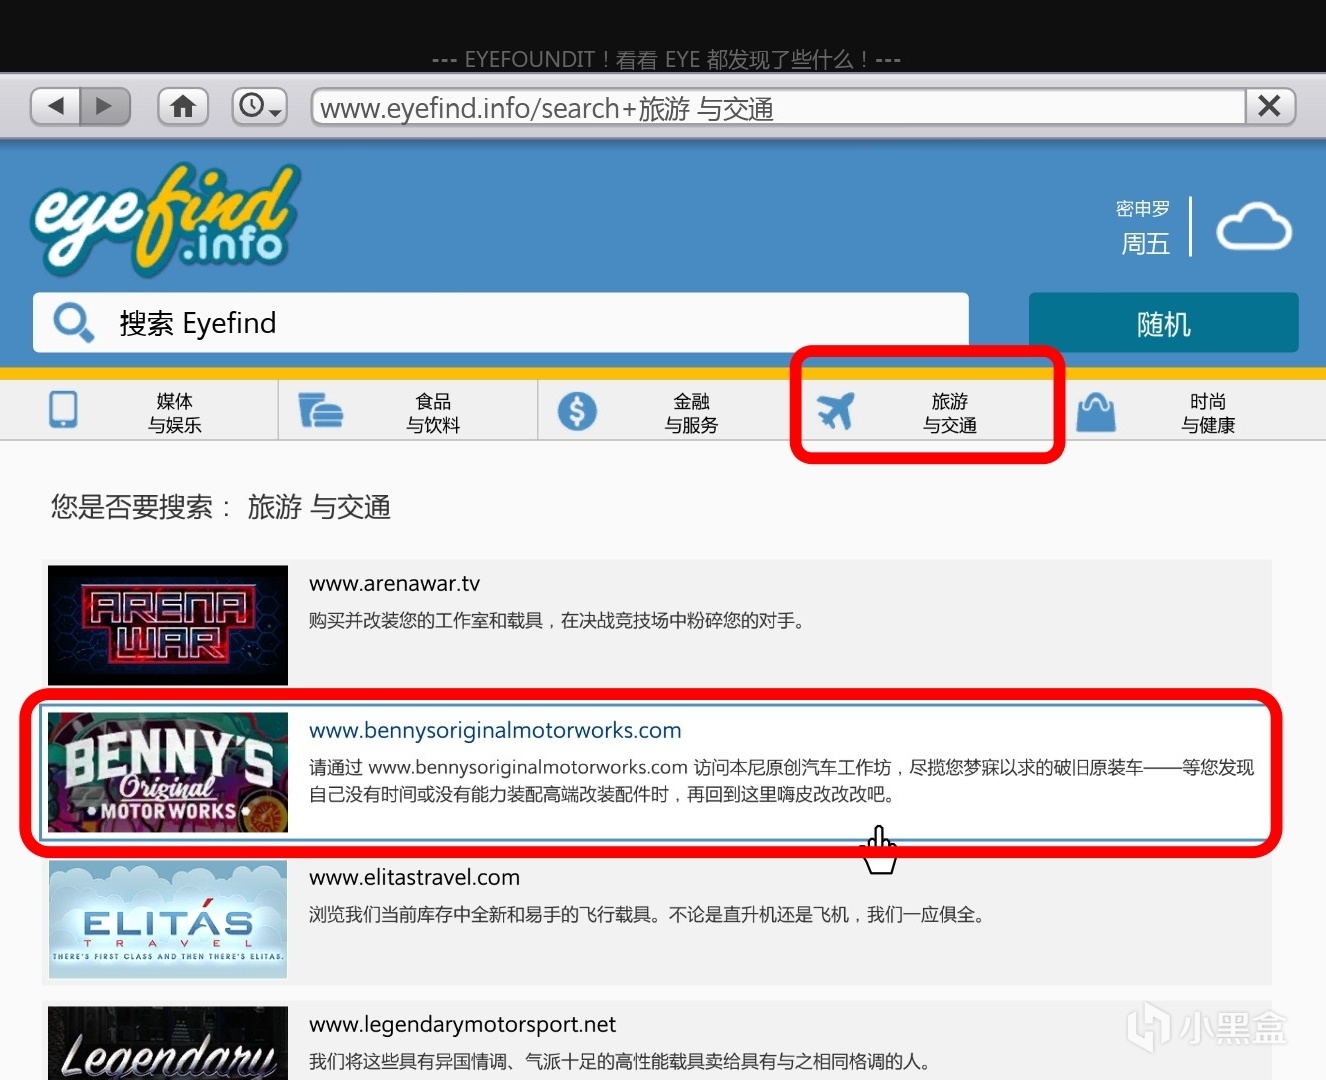Click the cloud weather icon
Viewport: 1326px width, 1080px height.
1254,228
